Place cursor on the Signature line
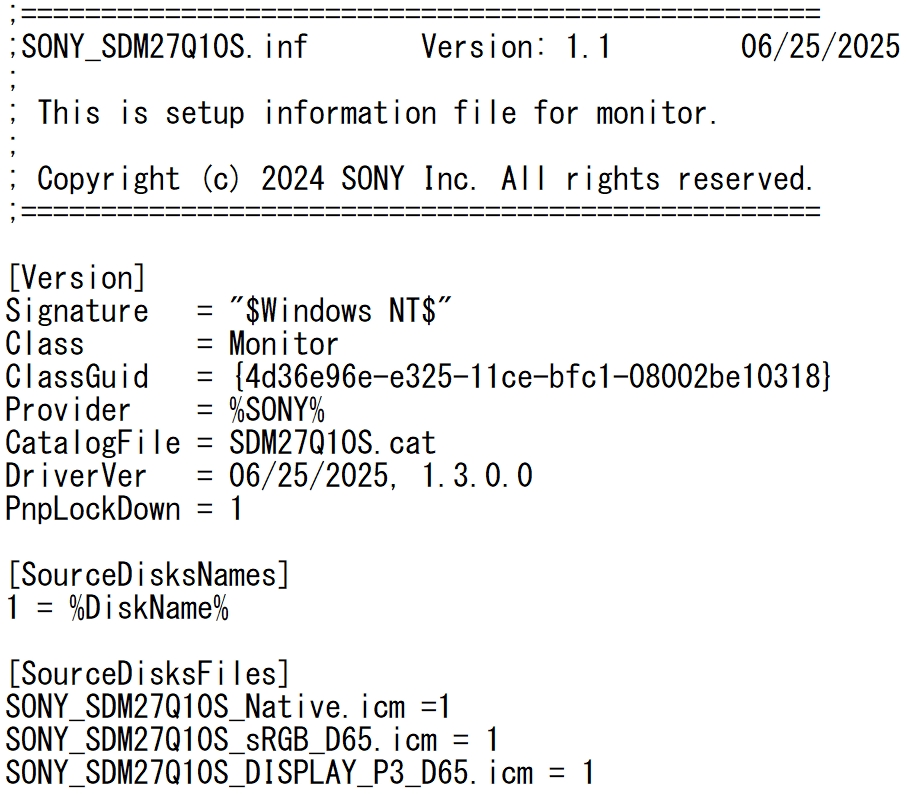907x794 pixels. coord(228,311)
